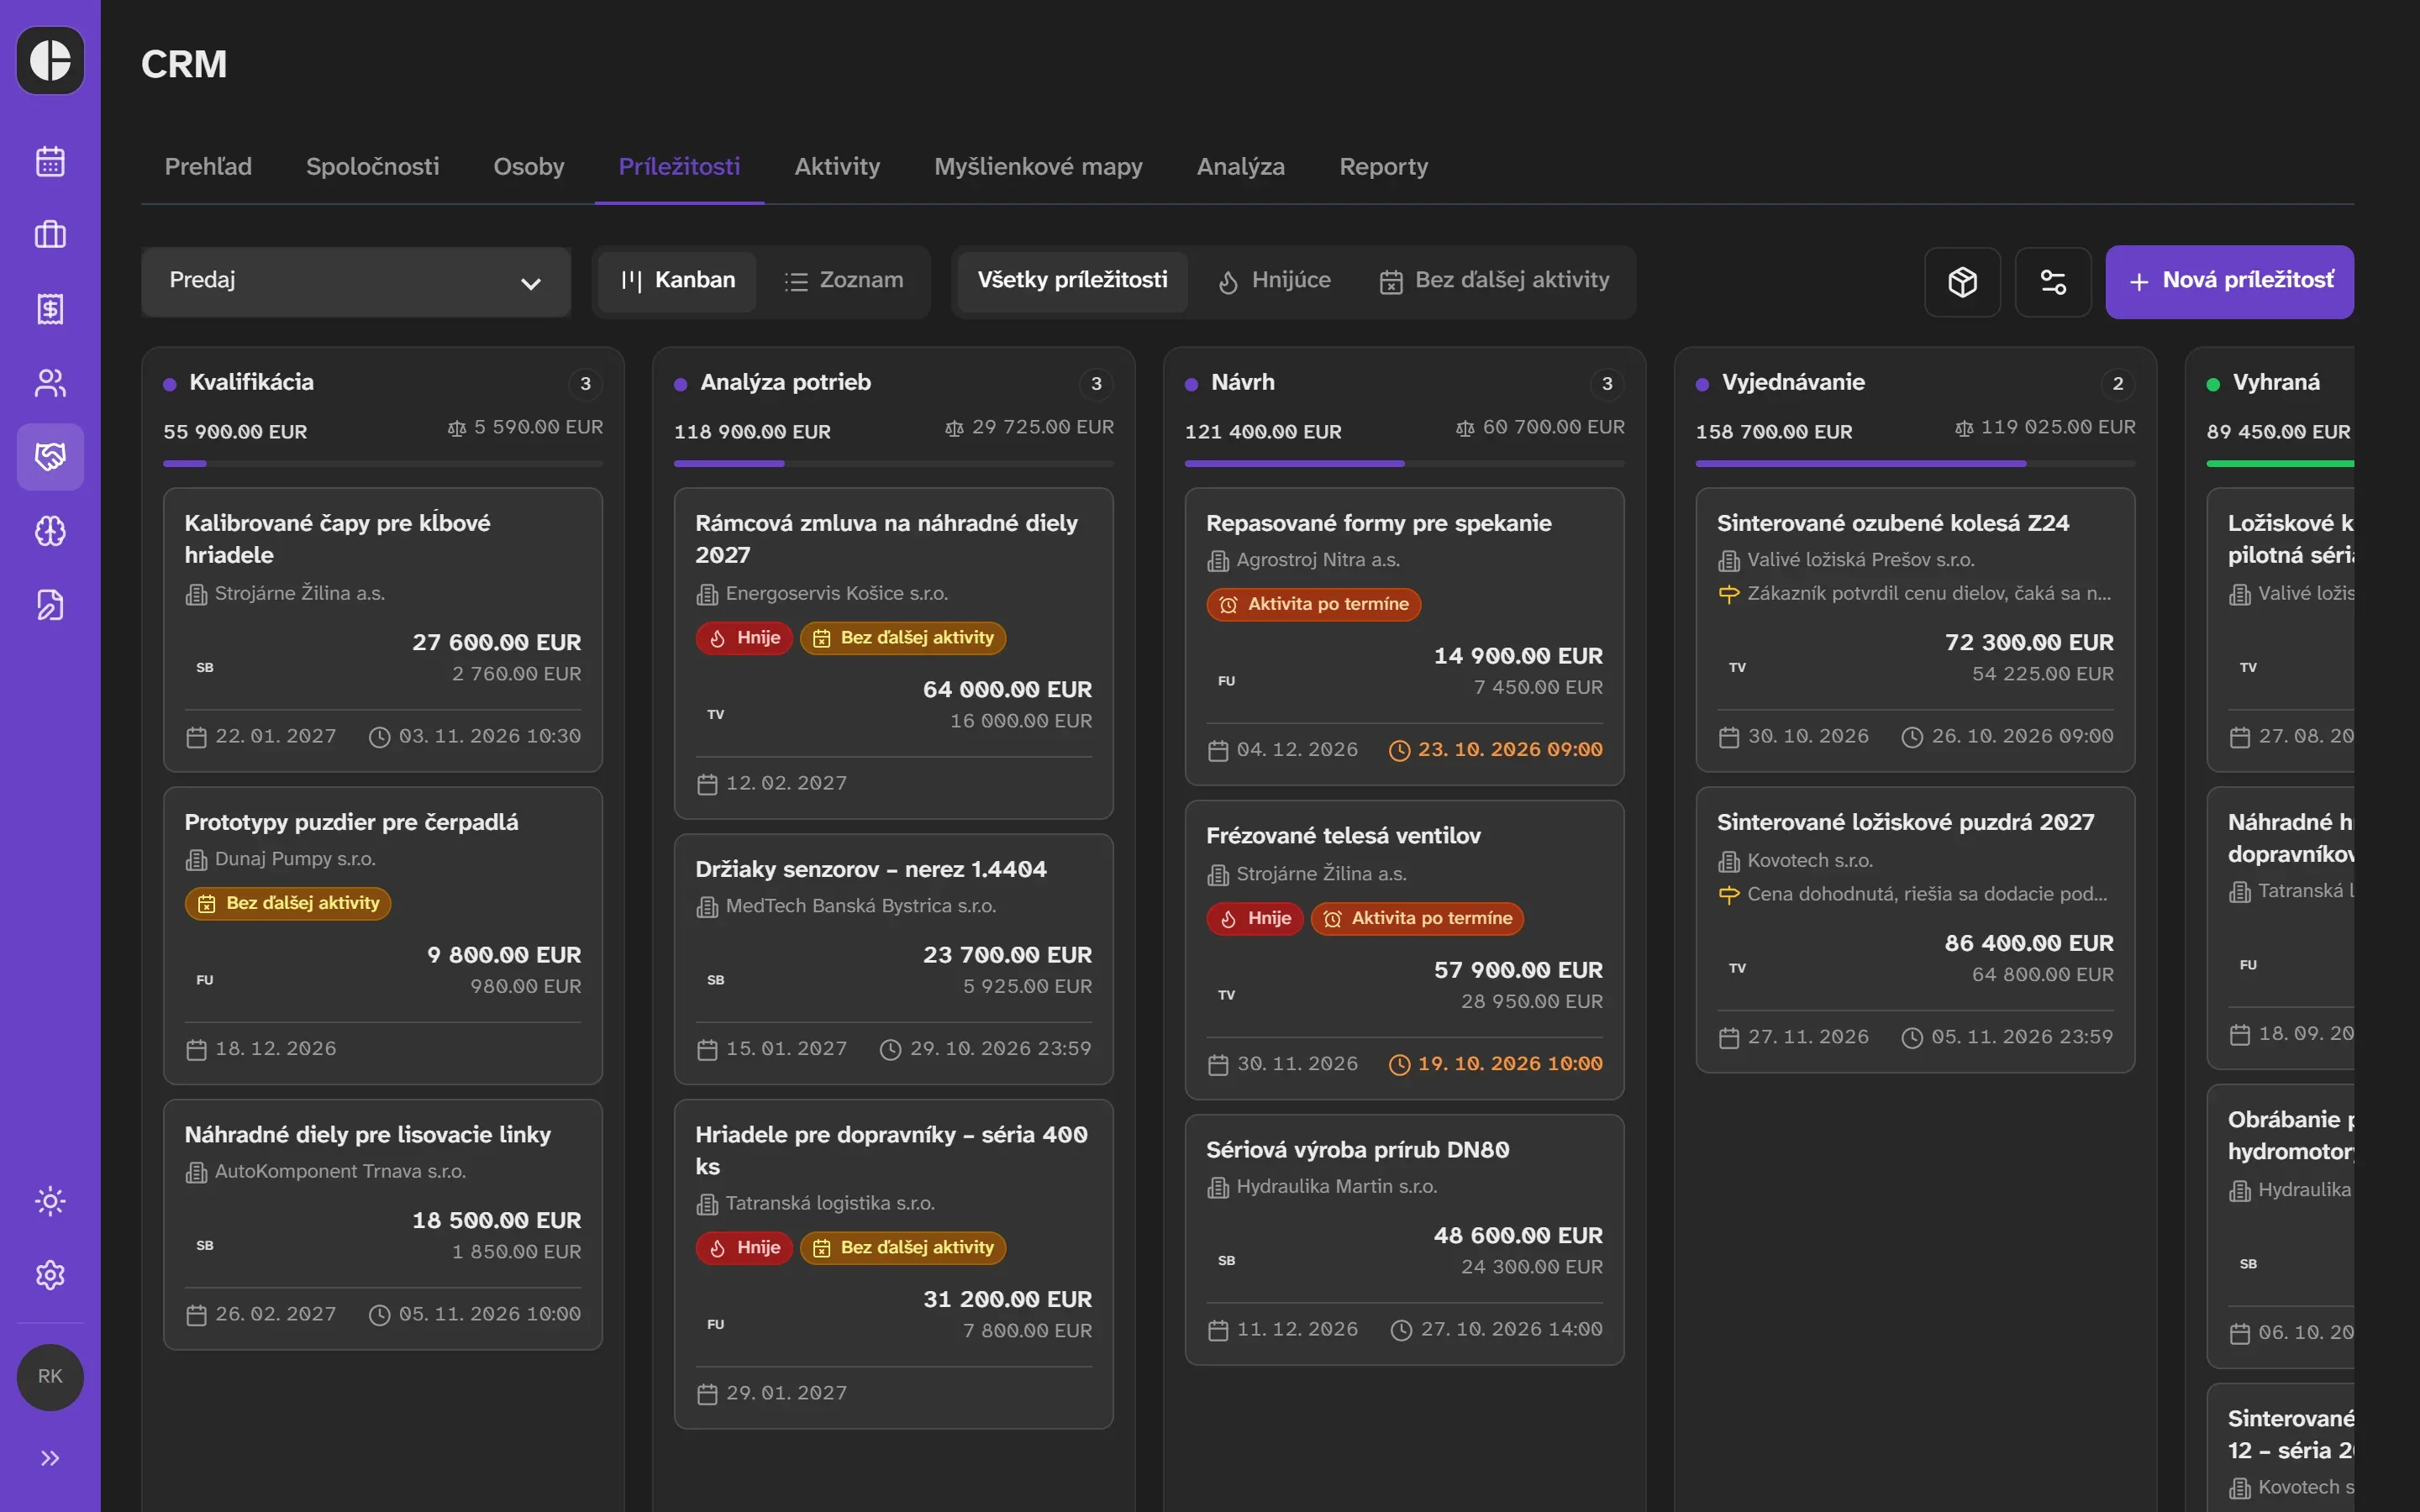Click the company Hydraulika Martin s.r.o.
The image size is (2420, 1512).
coord(1336,1186)
